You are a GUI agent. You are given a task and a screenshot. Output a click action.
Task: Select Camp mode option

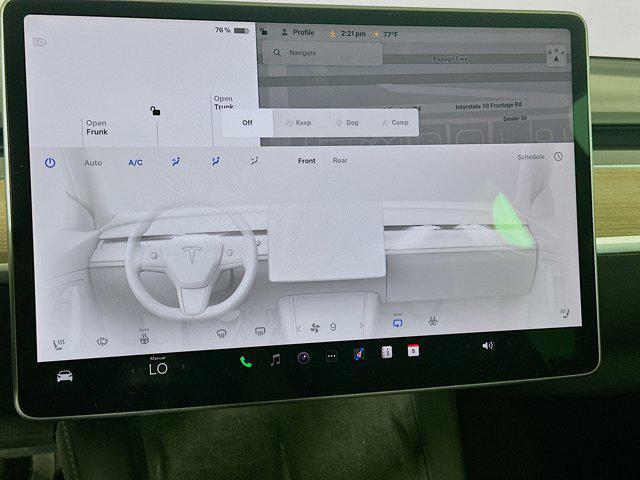click(x=395, y=122)
